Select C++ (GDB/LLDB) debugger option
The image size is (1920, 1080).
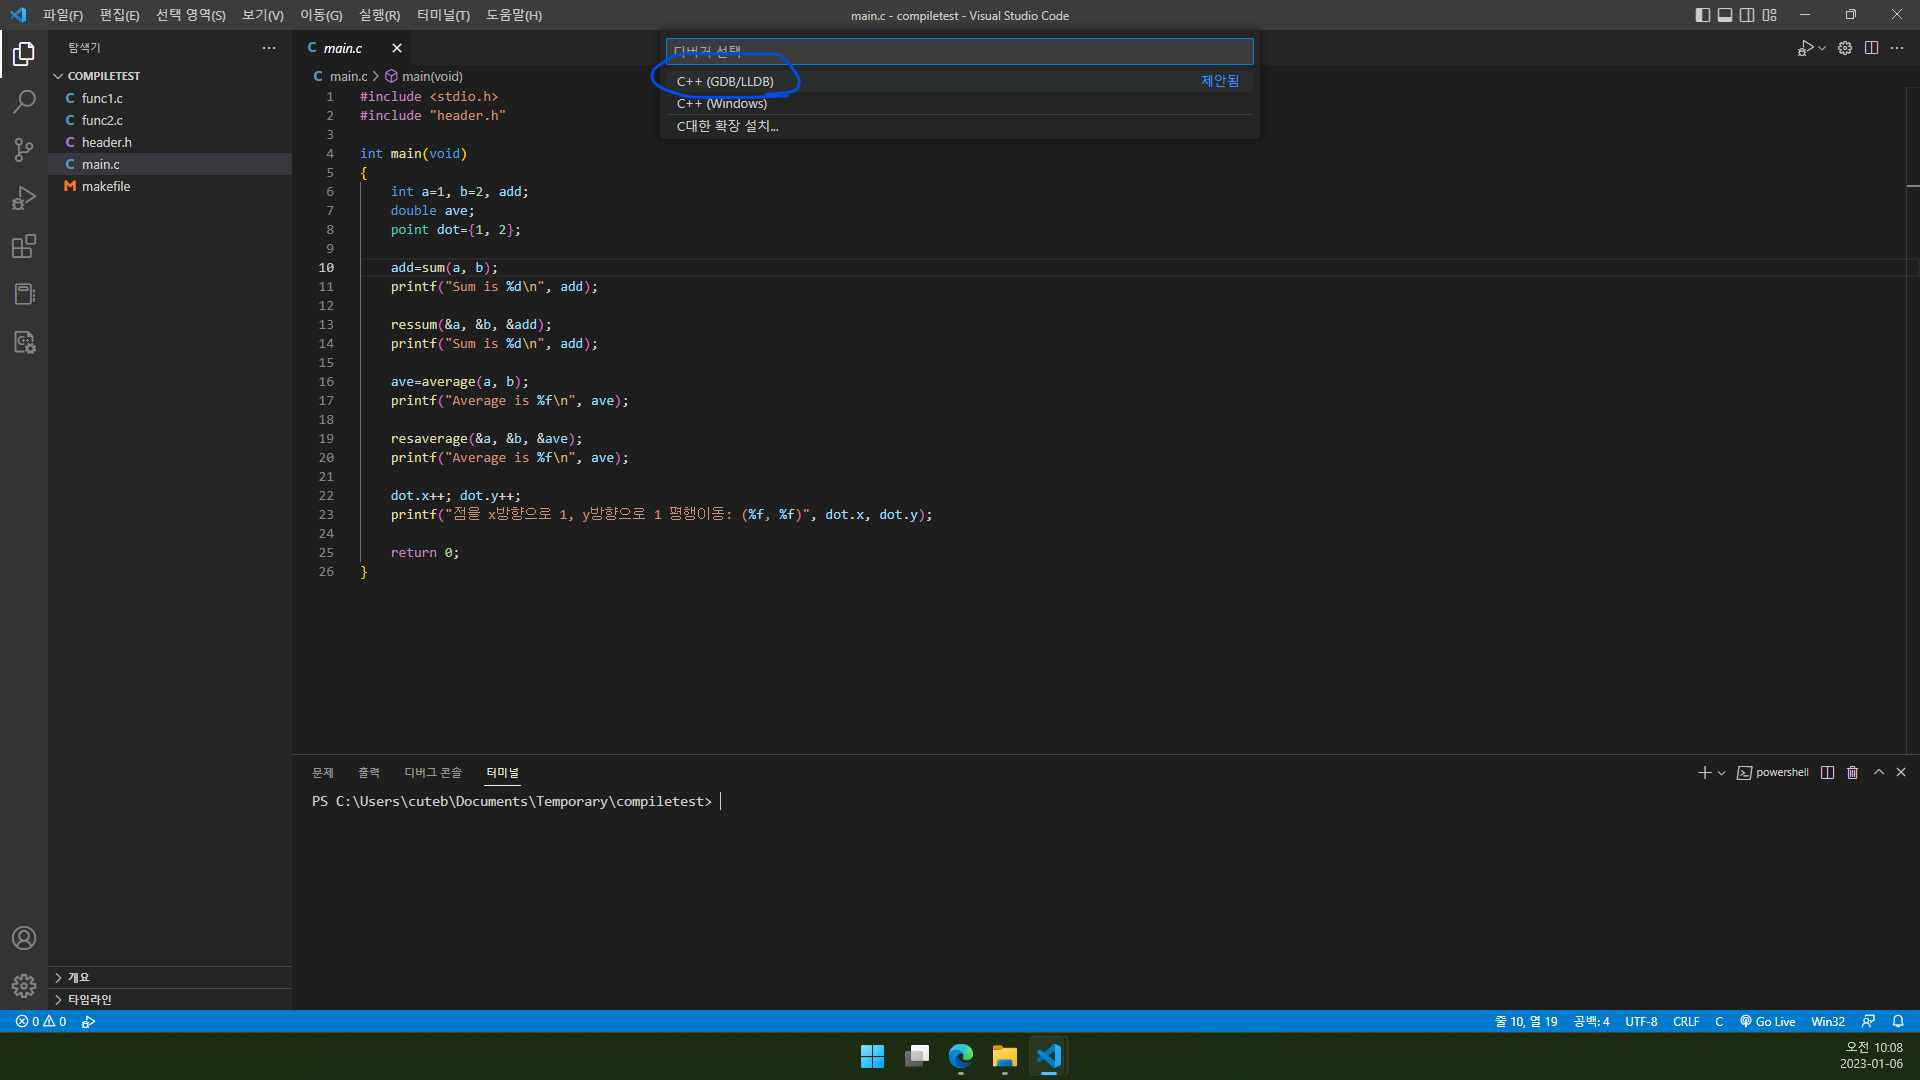pyautogui.click(x=959, y=81)
